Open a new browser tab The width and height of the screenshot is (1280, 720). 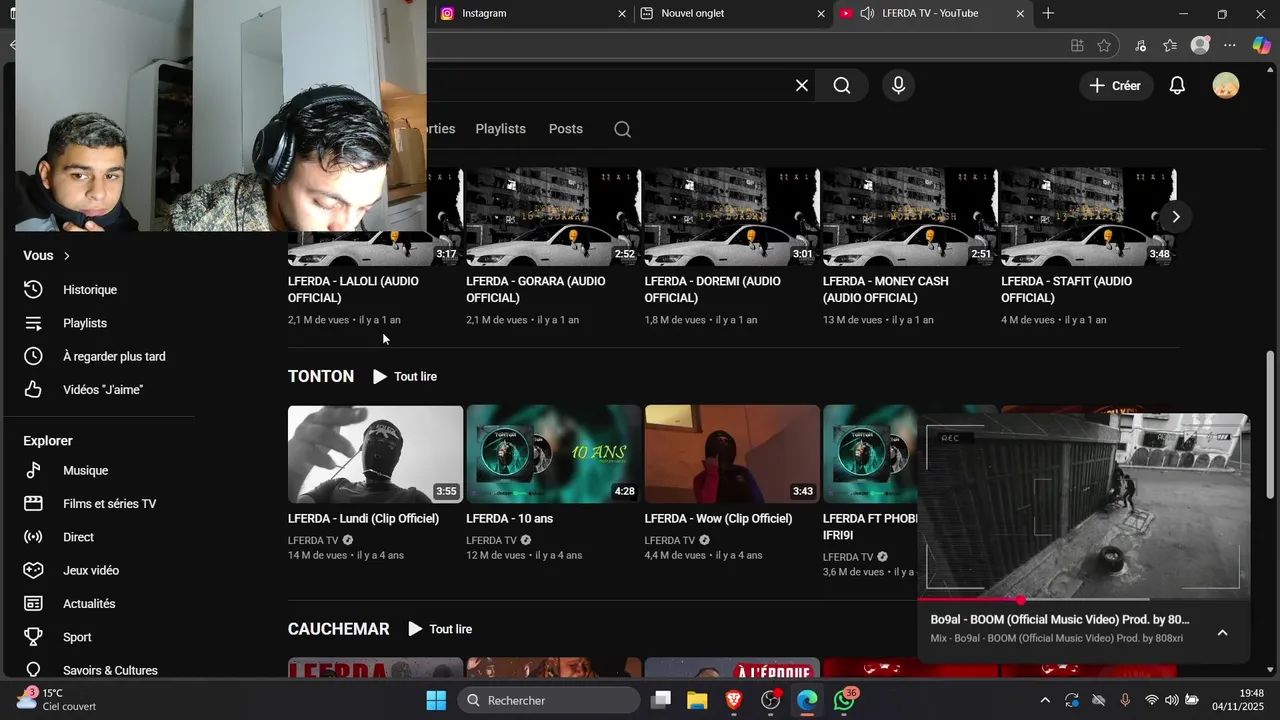tap(1048, 13)
